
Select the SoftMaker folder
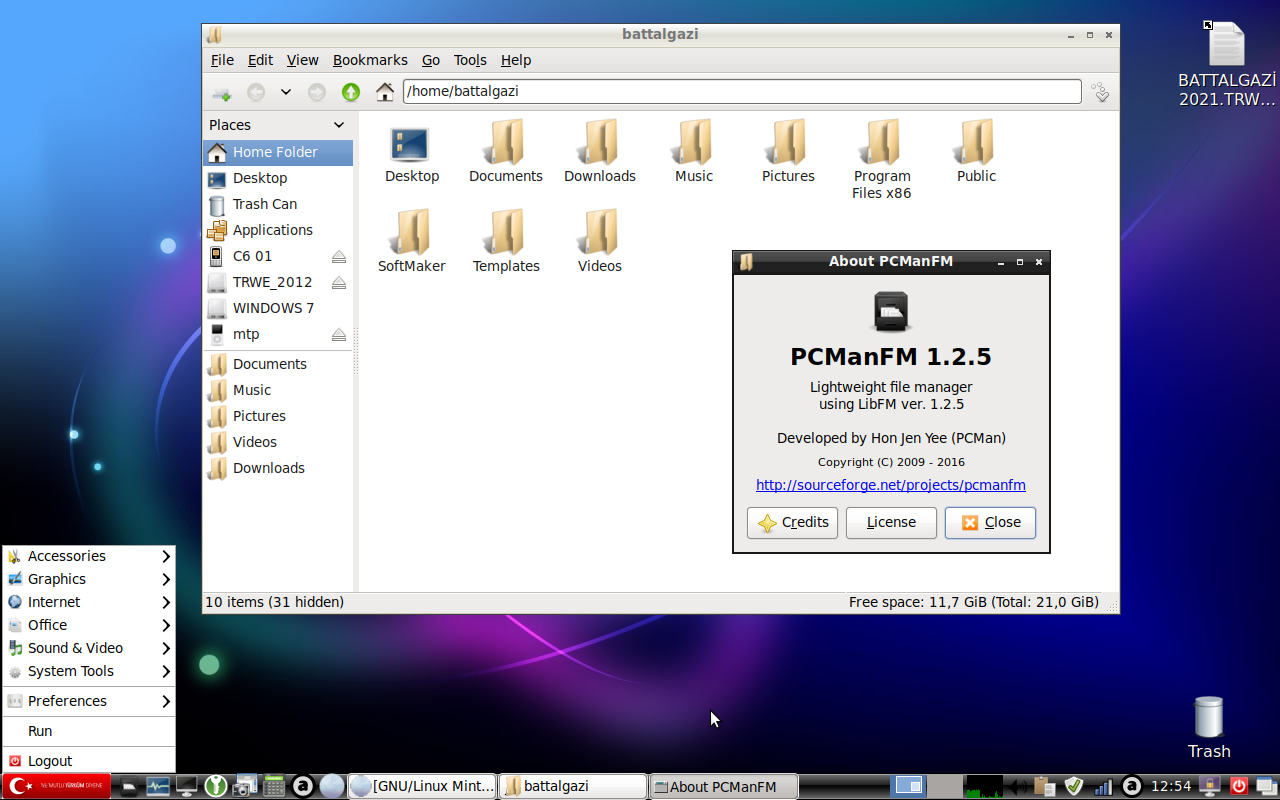(411, 242)
